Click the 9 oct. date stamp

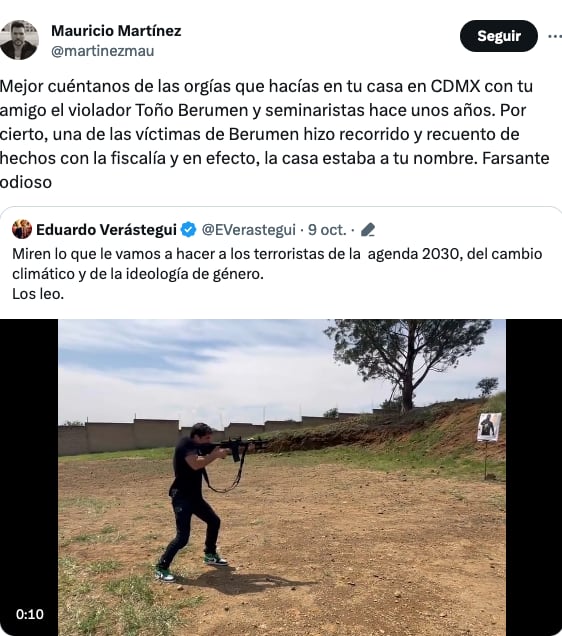327,230
